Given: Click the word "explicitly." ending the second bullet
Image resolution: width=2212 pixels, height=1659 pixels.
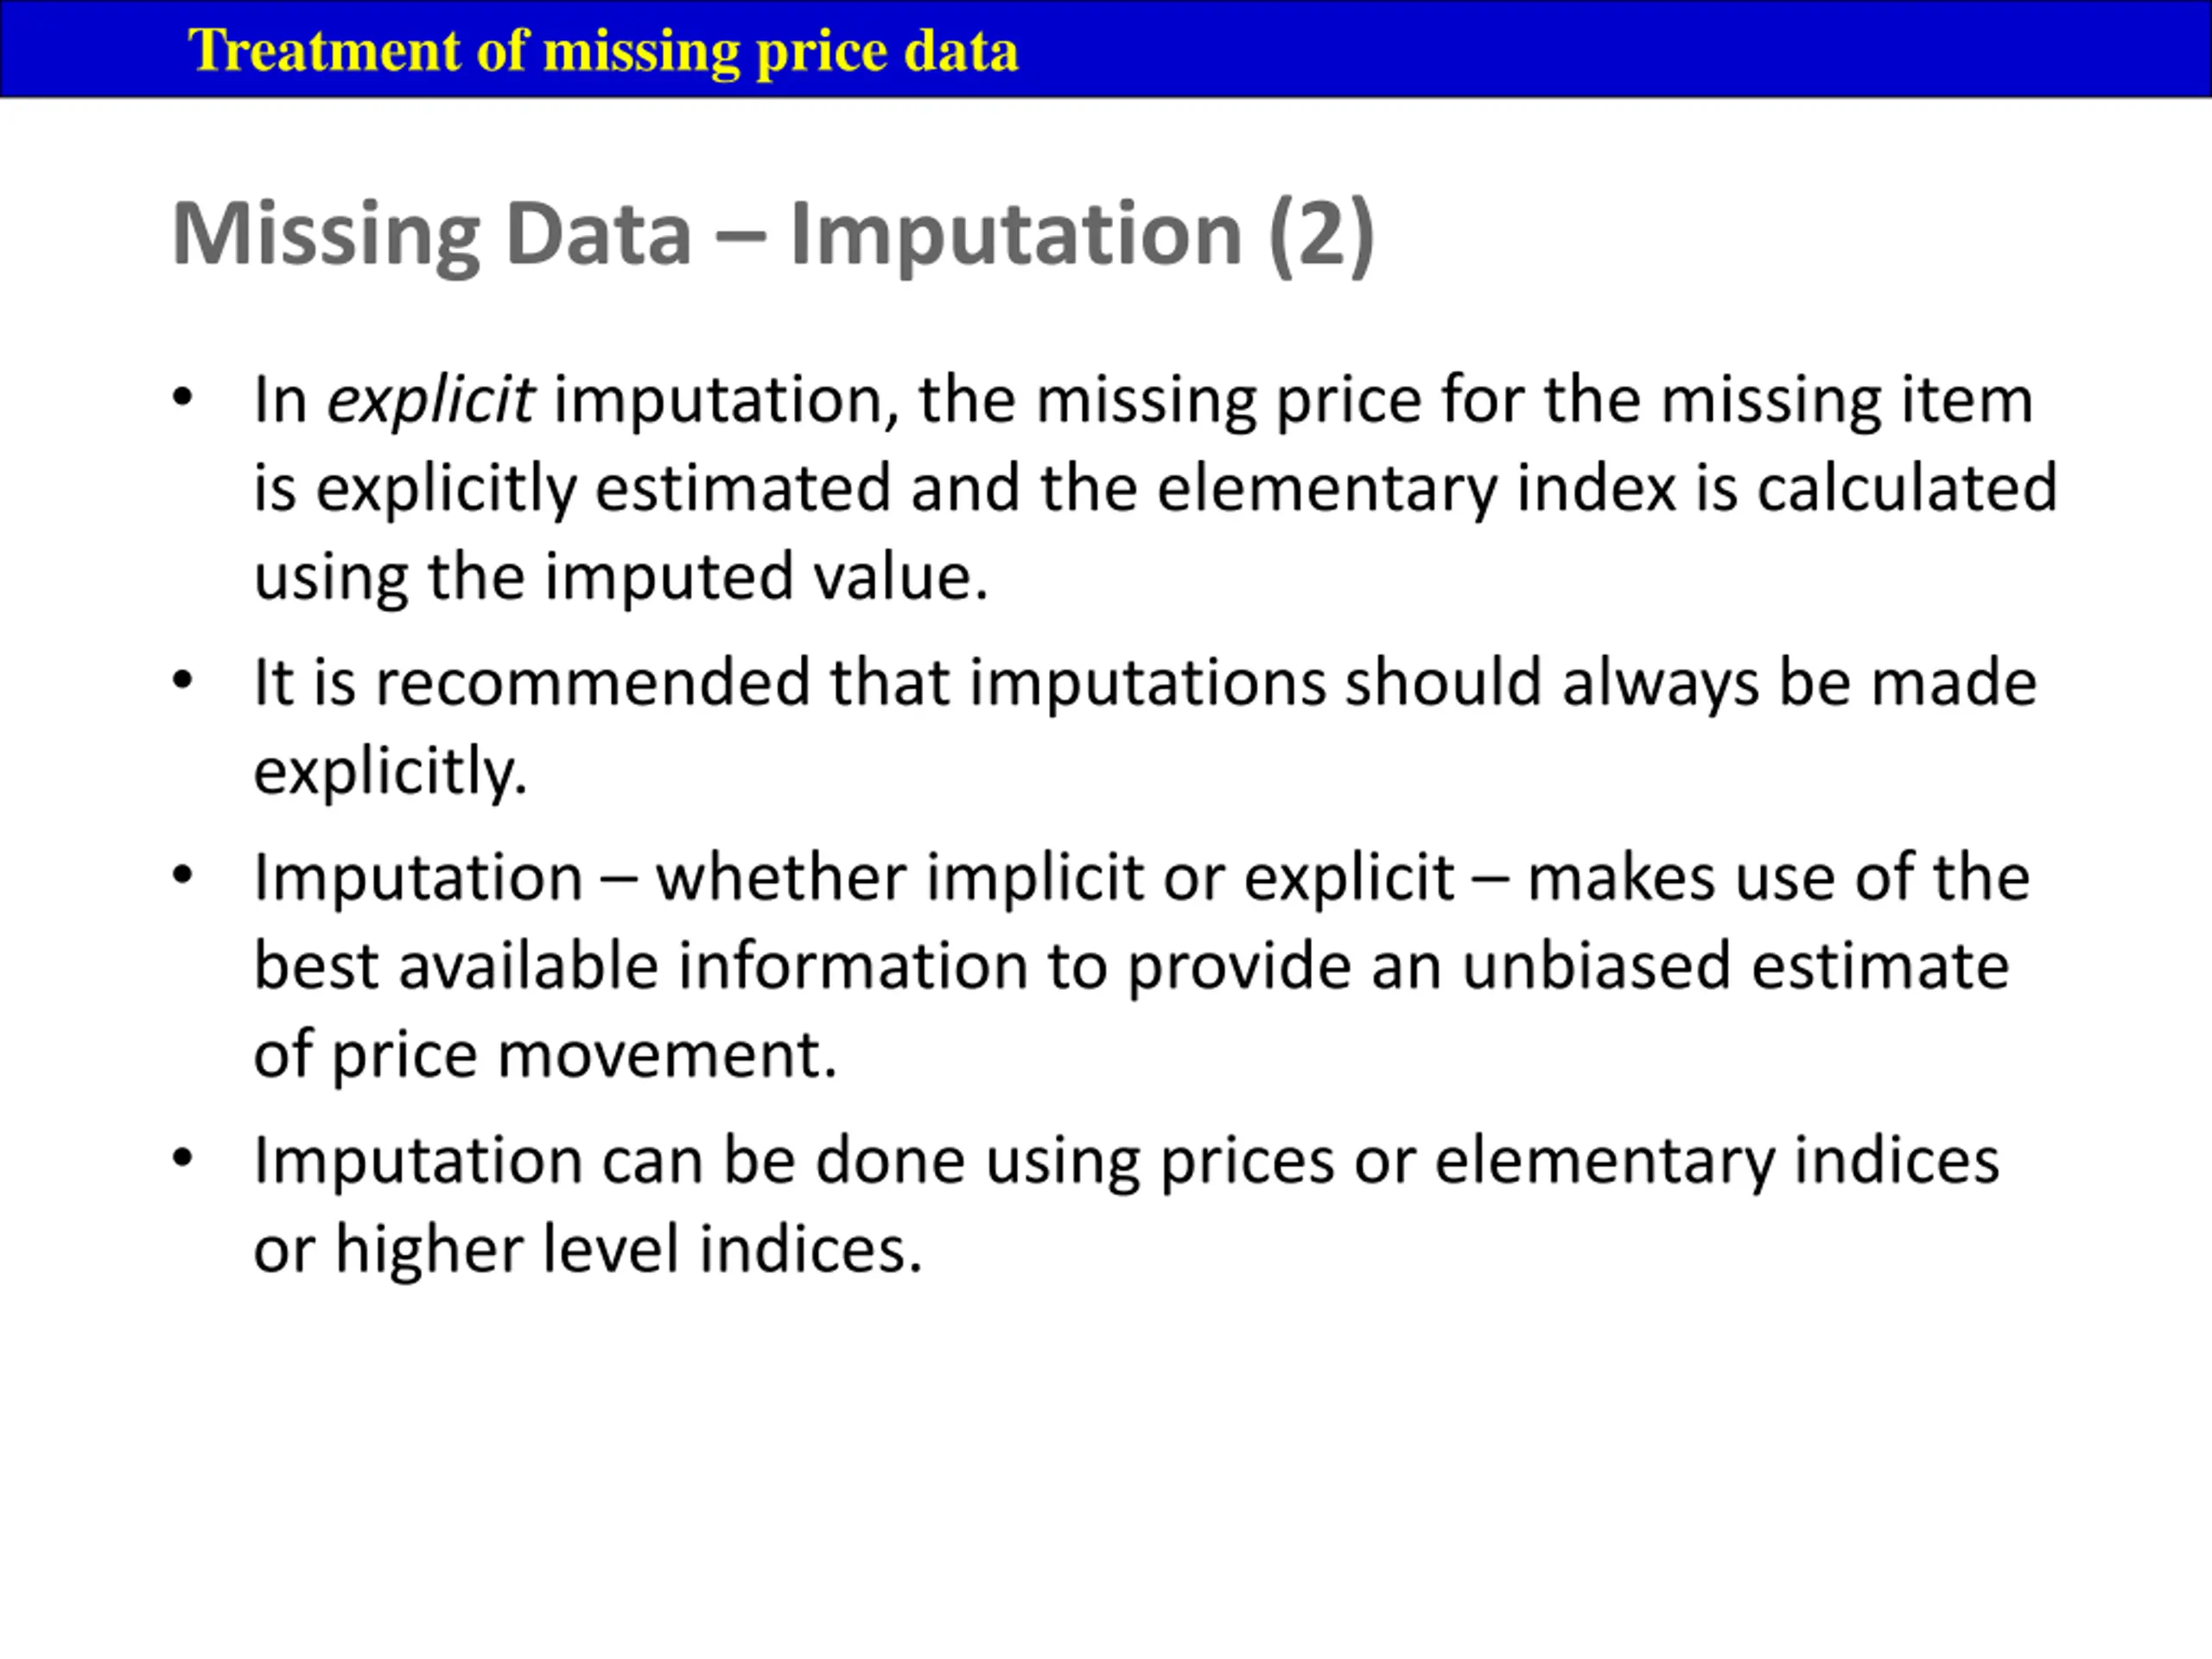Looking at the screenshot, I should pos(390,772).
